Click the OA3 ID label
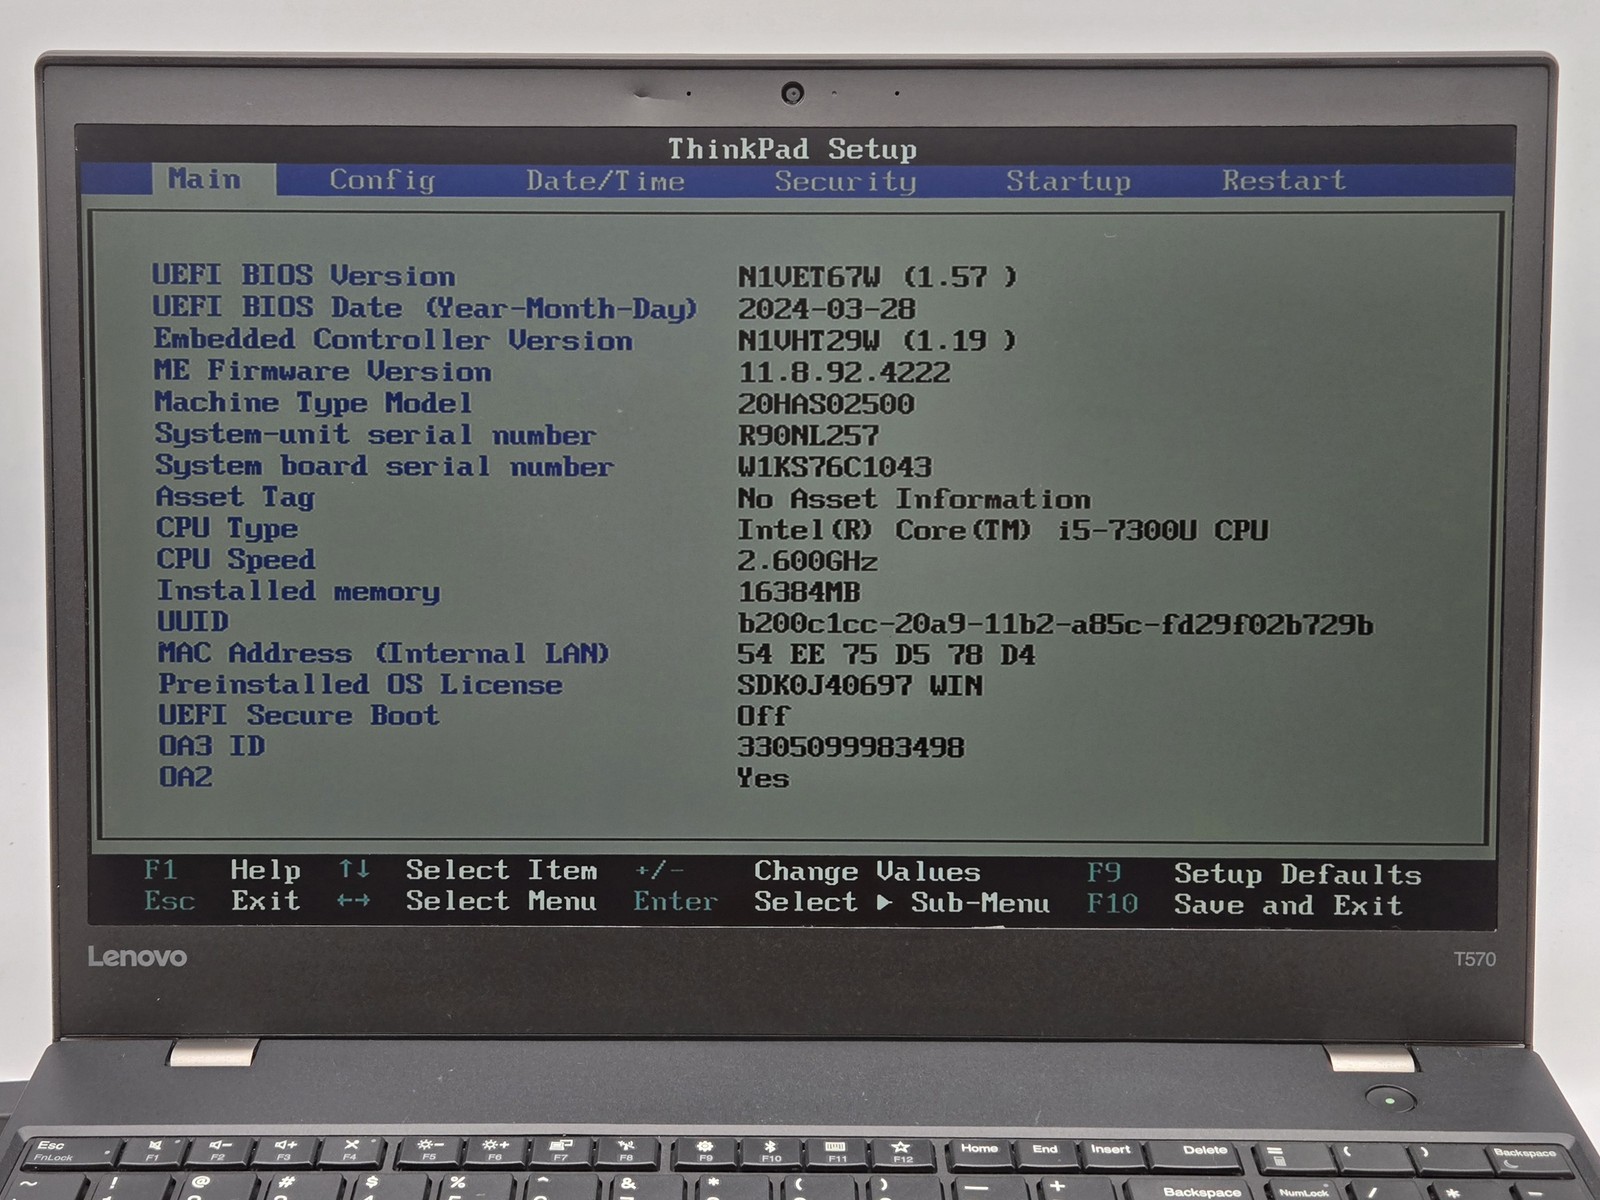The width and height of the screenshot is (1600, 1200). [212, 746]
